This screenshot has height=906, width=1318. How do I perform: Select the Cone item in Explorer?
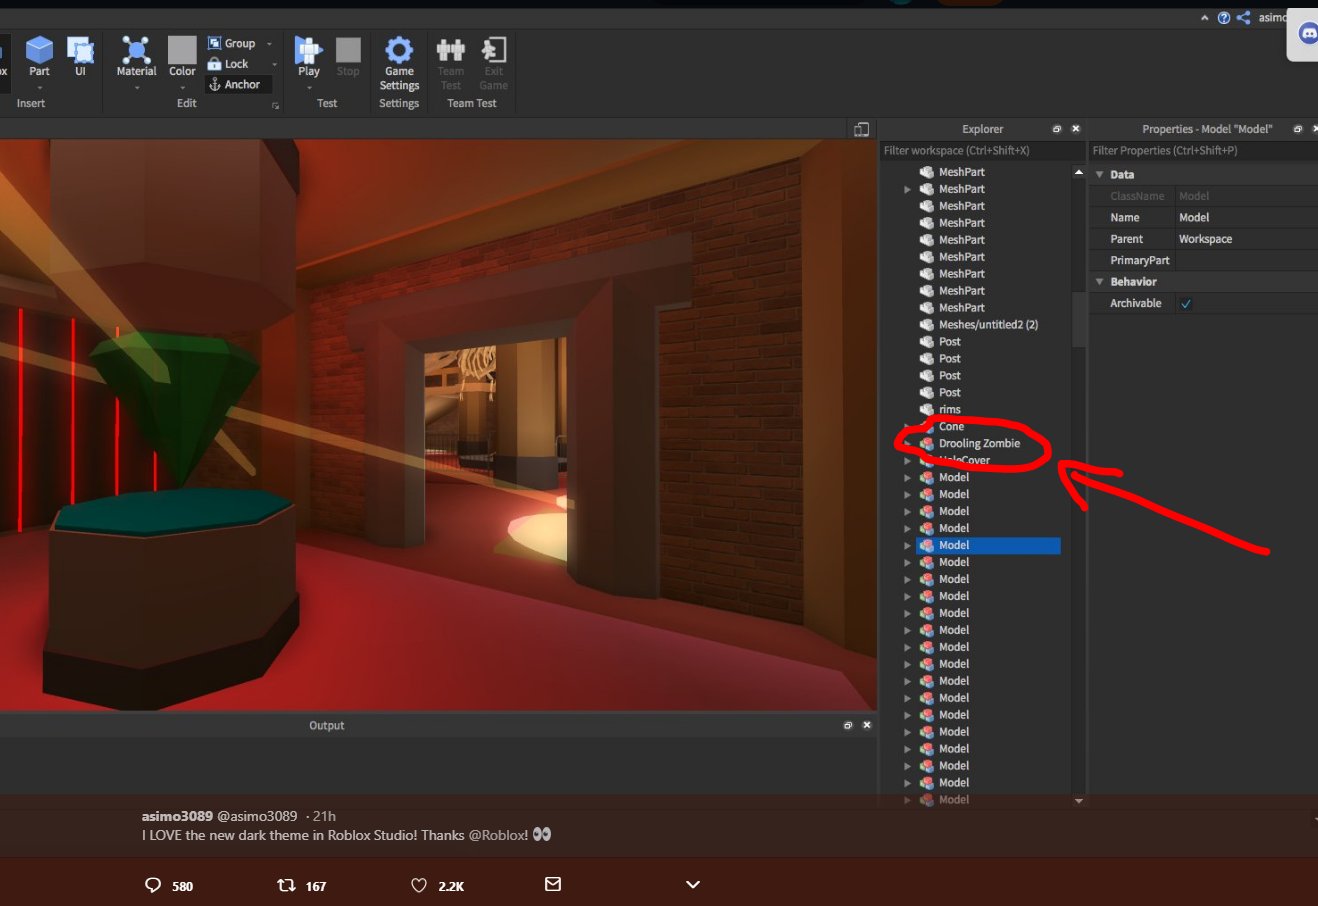coord(951,427)
